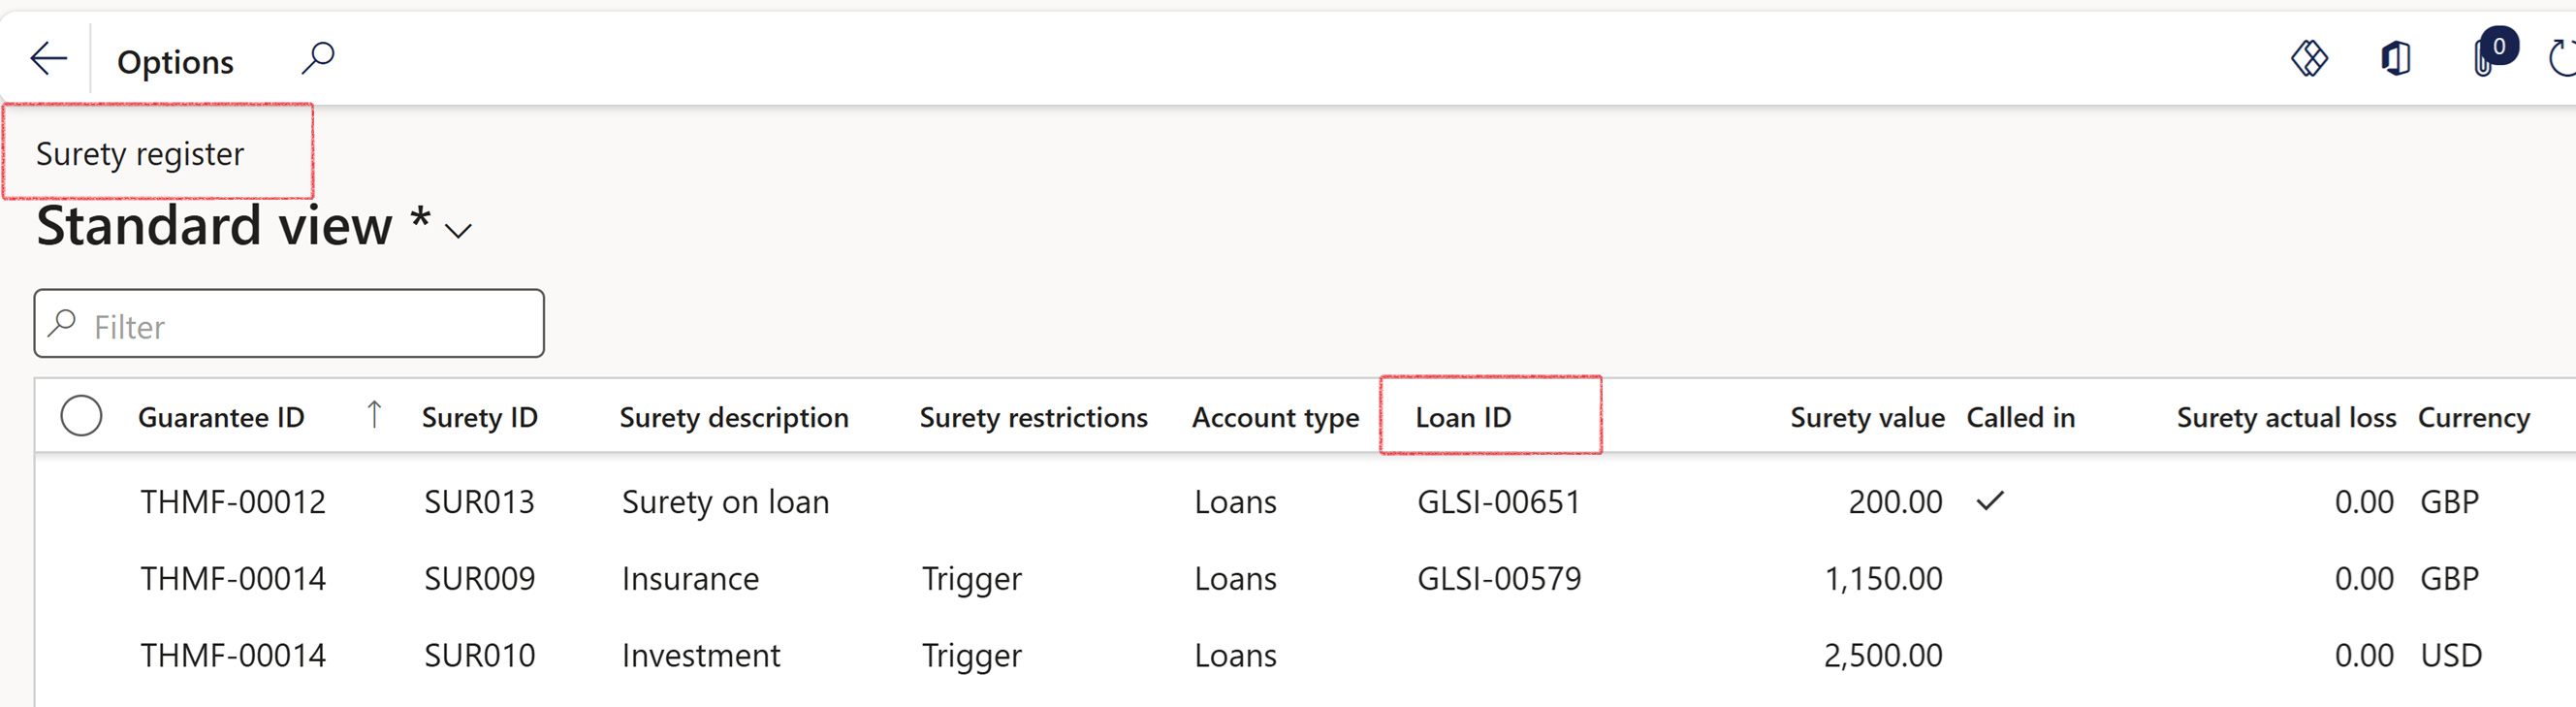The height and width of the screenshot is (707, 2576).
Task: Click the refresh page icon
Action: click(x=2561, y=59)
